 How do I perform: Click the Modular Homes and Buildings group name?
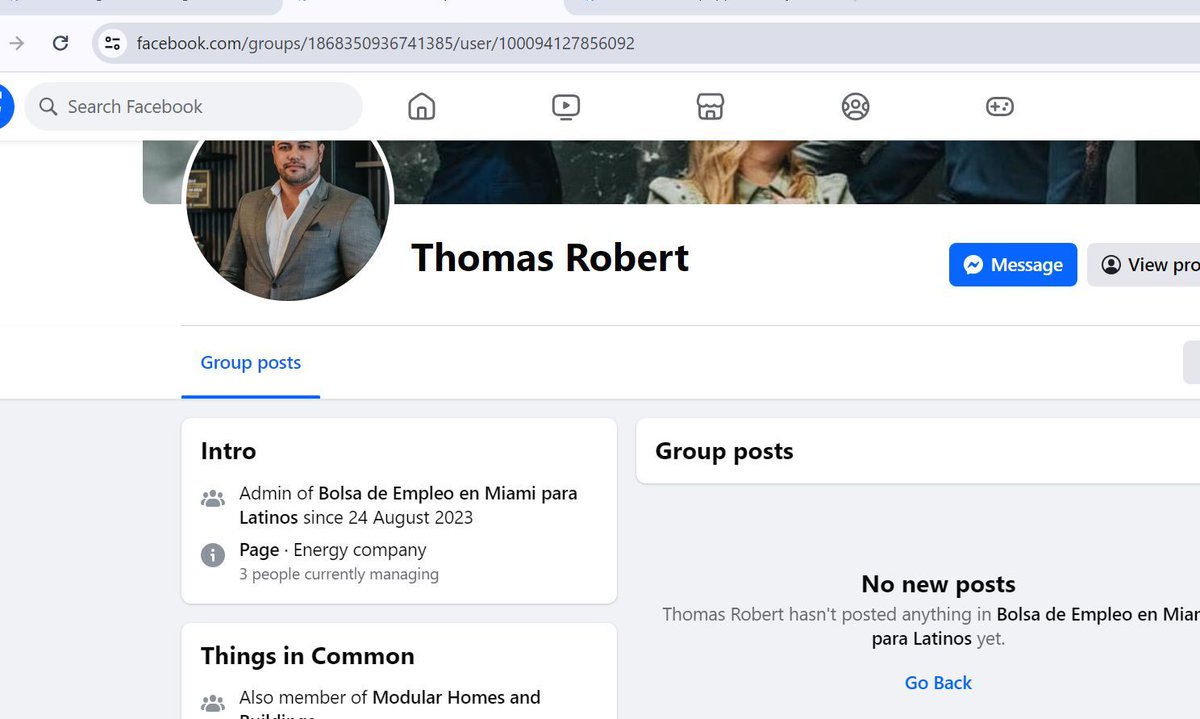point(455,697)
